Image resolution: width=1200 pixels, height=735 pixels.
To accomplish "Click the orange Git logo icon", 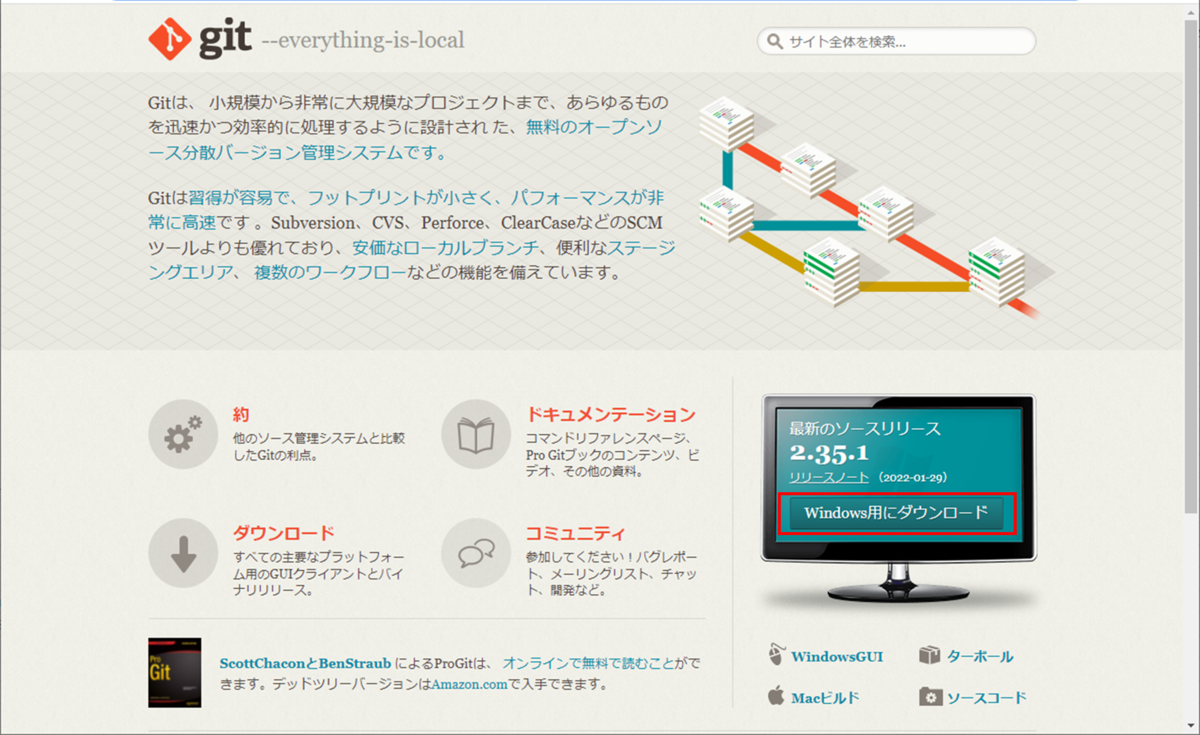I will point(169,39).
